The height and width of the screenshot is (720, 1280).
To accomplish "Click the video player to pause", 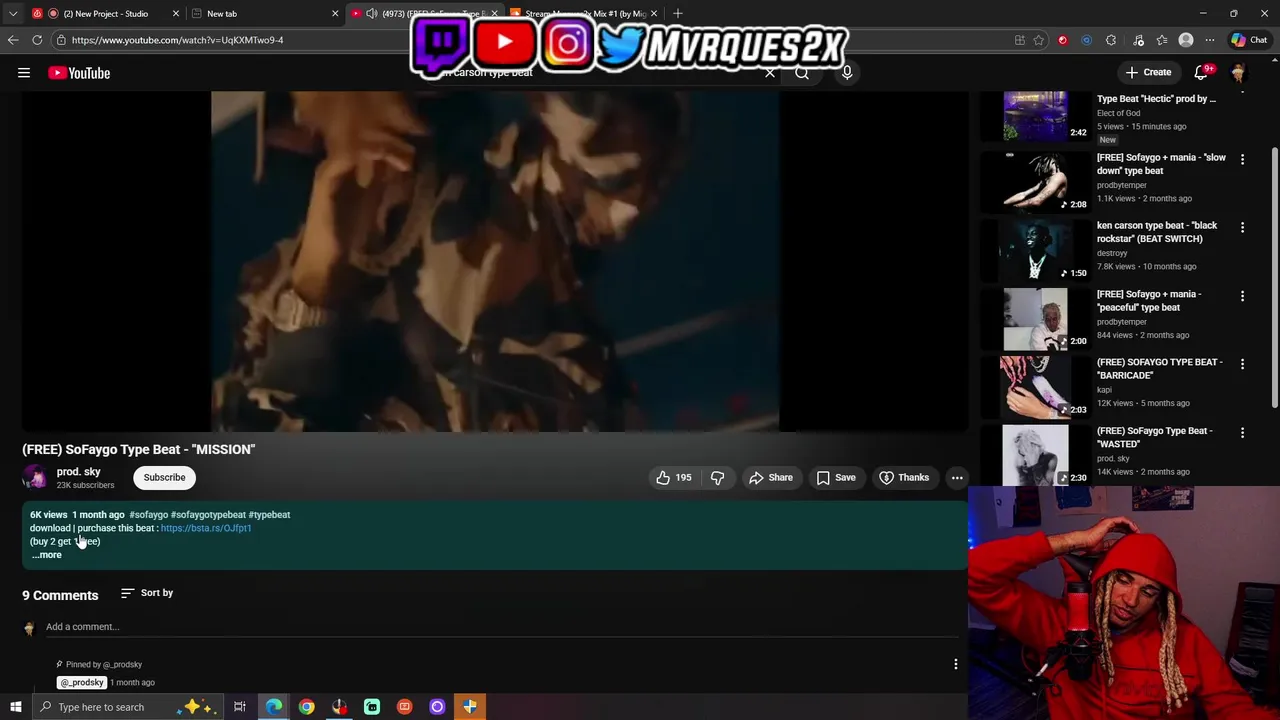I will 495,262.
